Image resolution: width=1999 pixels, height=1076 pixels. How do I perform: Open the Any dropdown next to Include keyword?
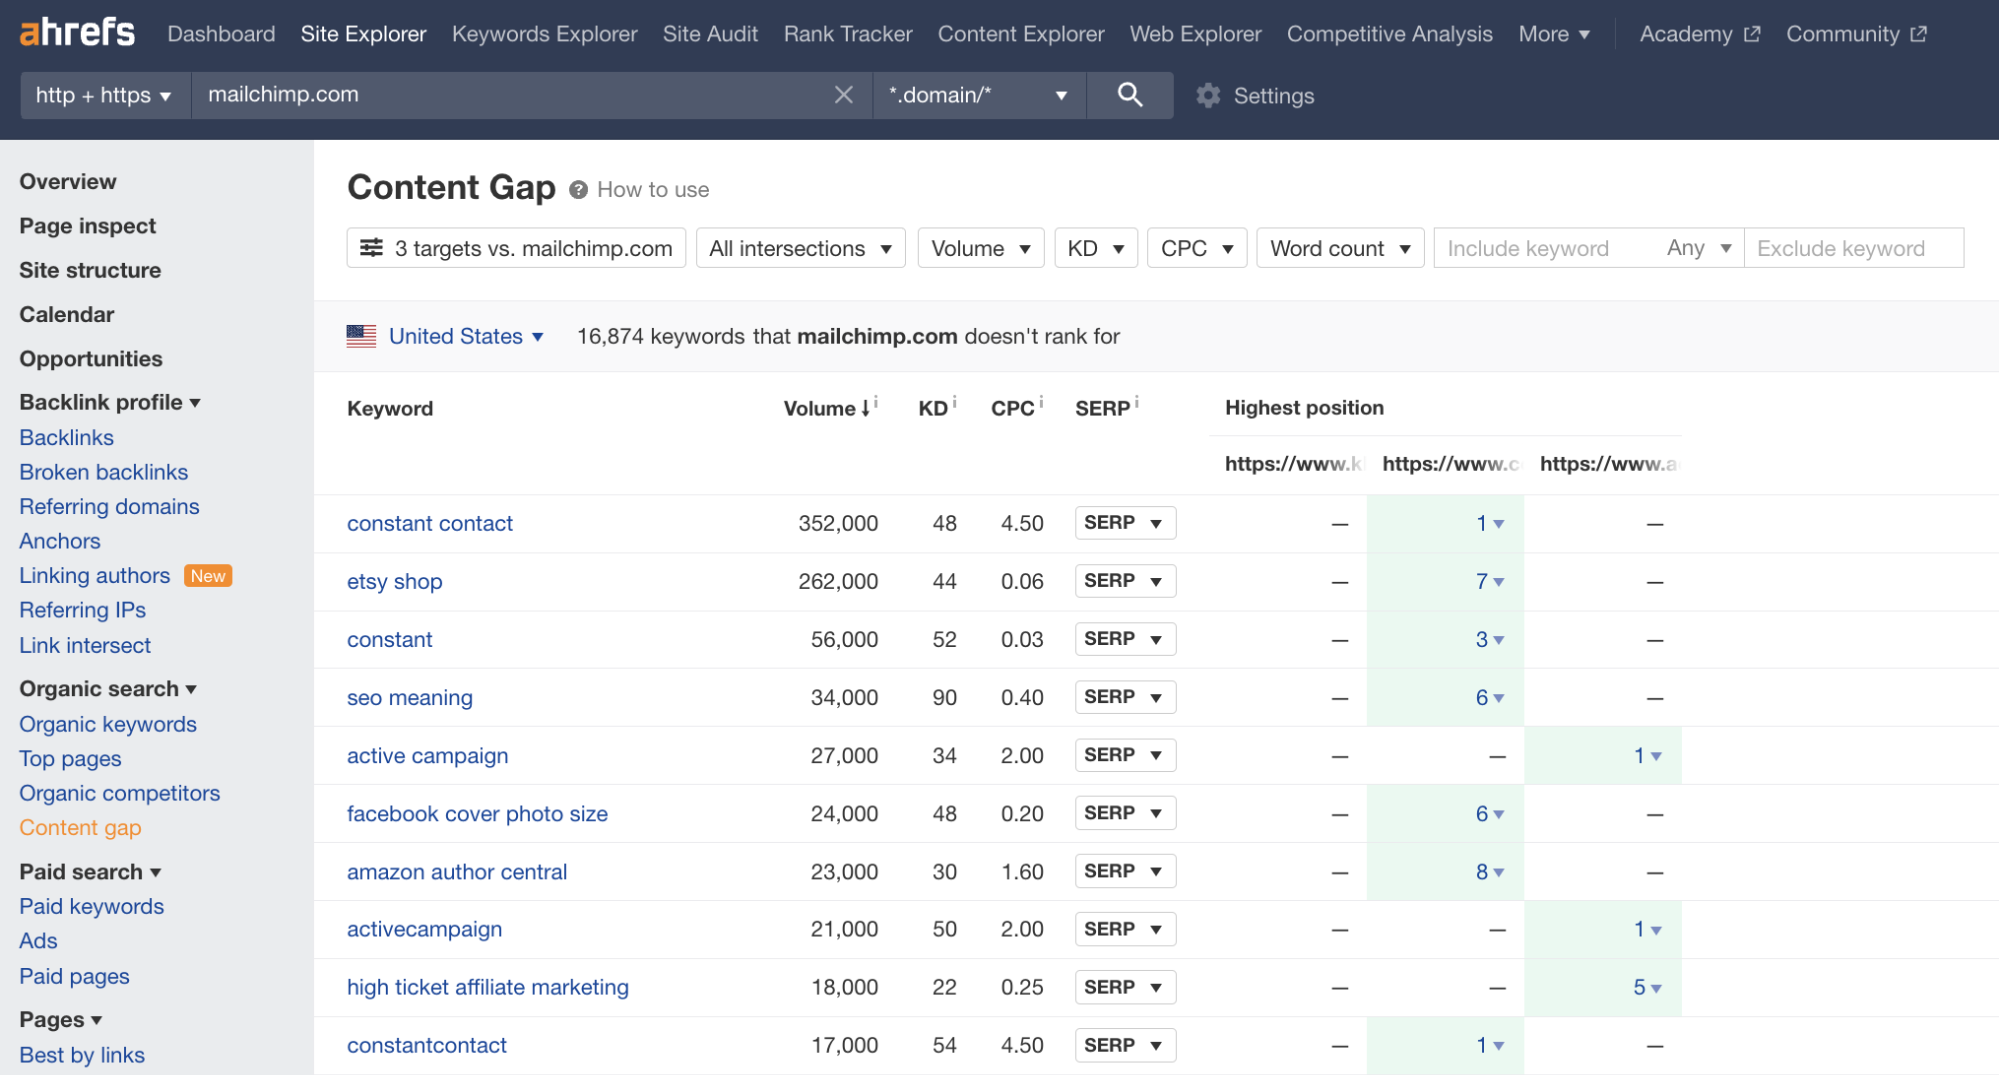coord(1697,247)
